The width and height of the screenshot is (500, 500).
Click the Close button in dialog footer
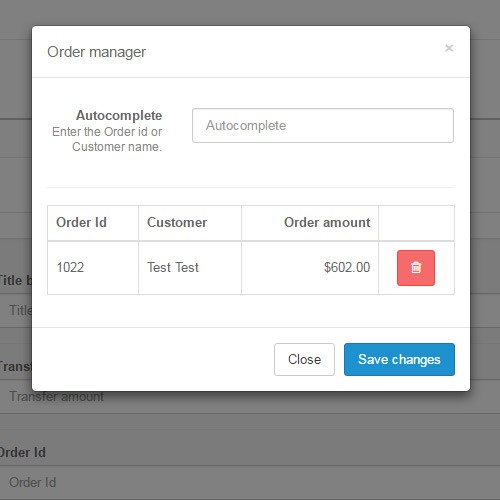304,359
